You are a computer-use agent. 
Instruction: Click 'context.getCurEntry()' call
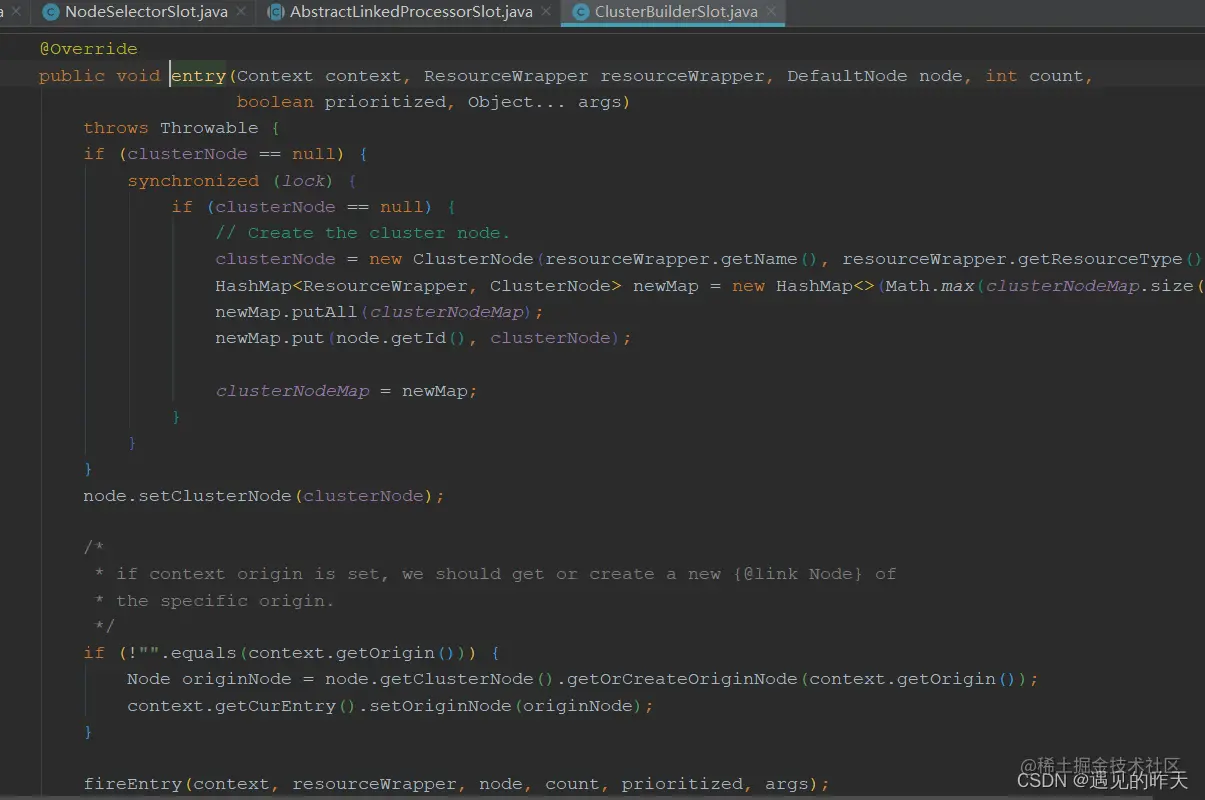click(242, 706)
